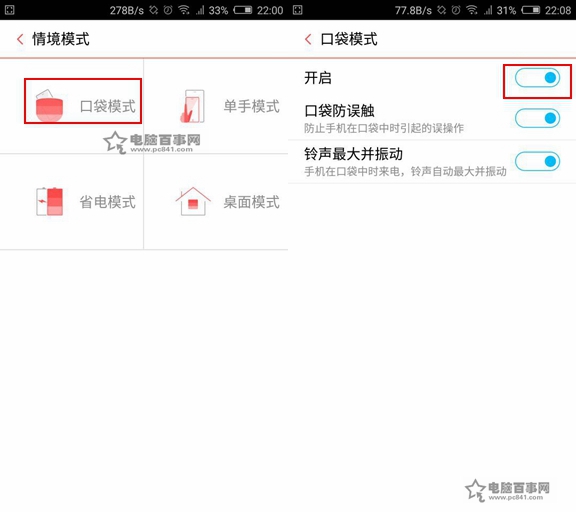Tap description 手机在口袋中时来电，铃声自动最大并振动

pyautogui.click(x=405, y=171)
